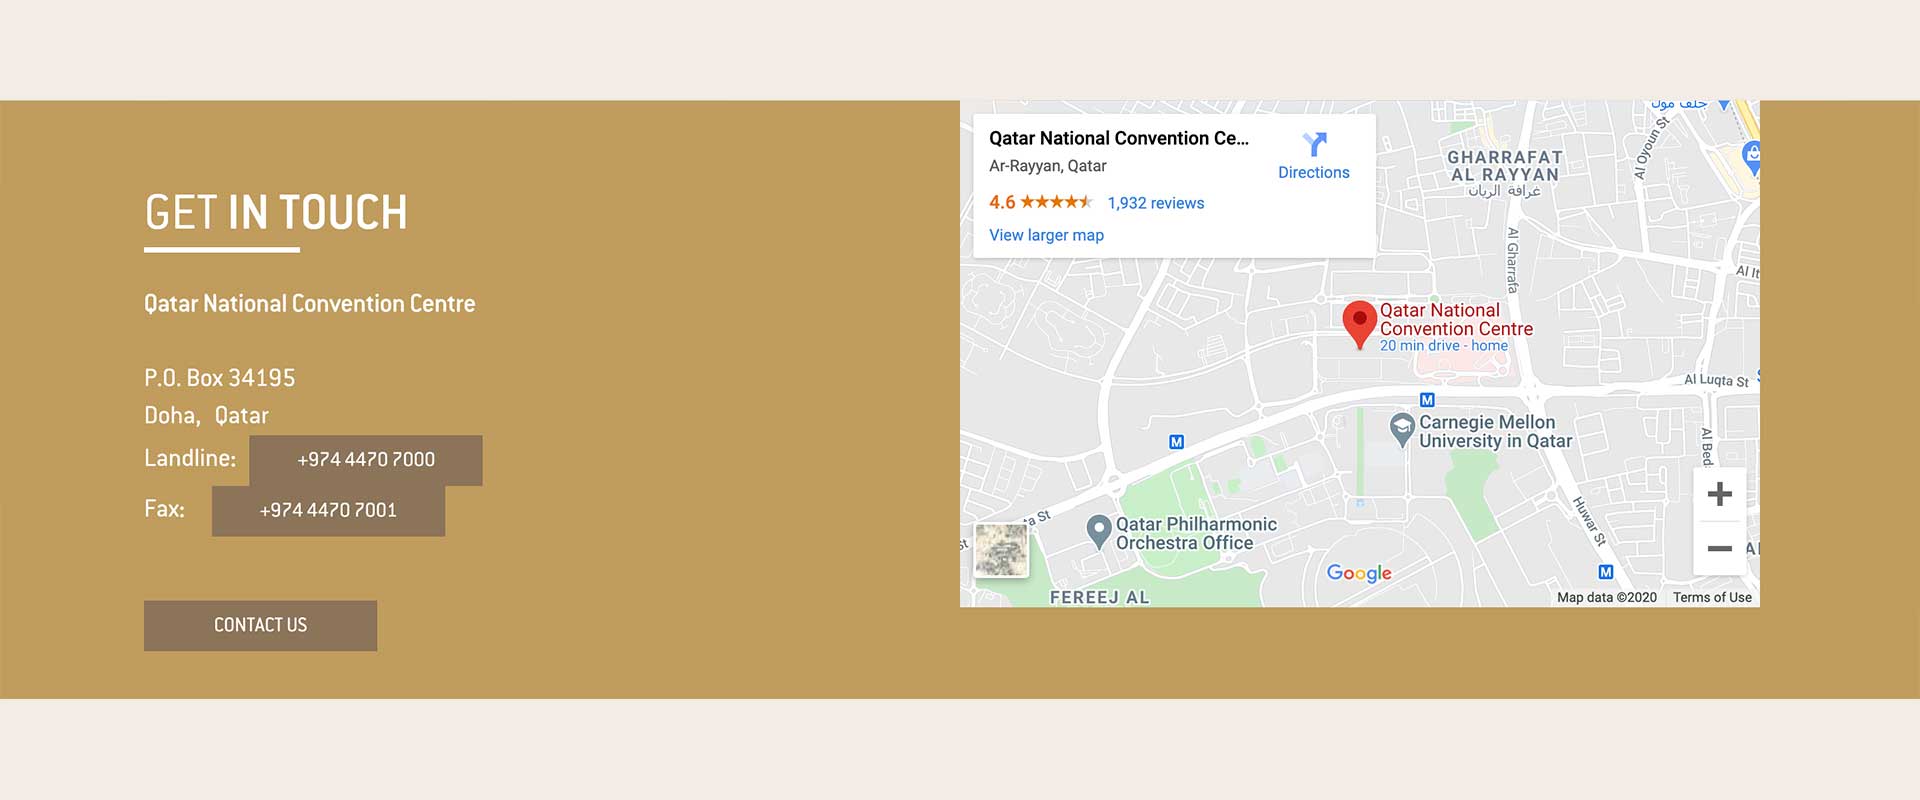
Task: Click the Qatar National Convention Centre venue name
Action: [309, 304]
